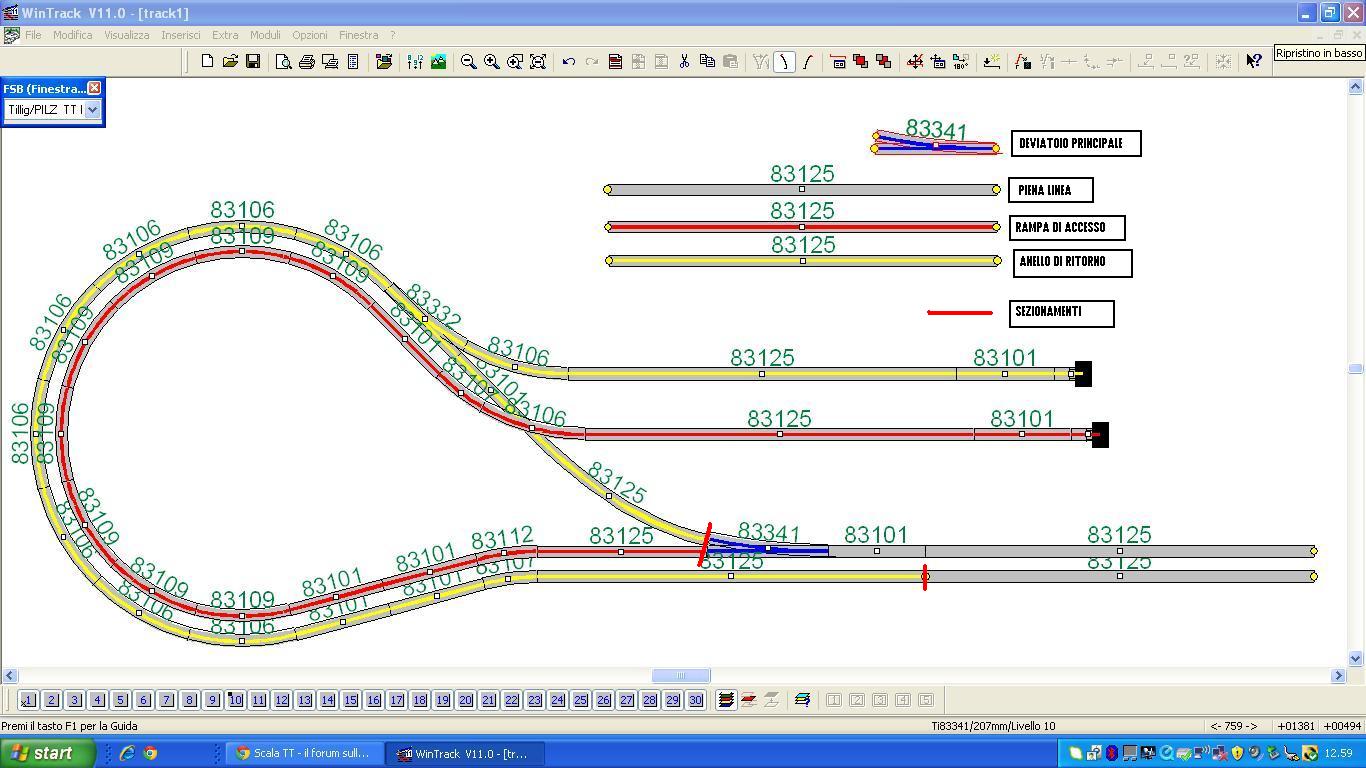This screenshot has width=1366, height=768.
Task: Open the parts list document icon
Action: pyautogui.click(x=353, y=61)
